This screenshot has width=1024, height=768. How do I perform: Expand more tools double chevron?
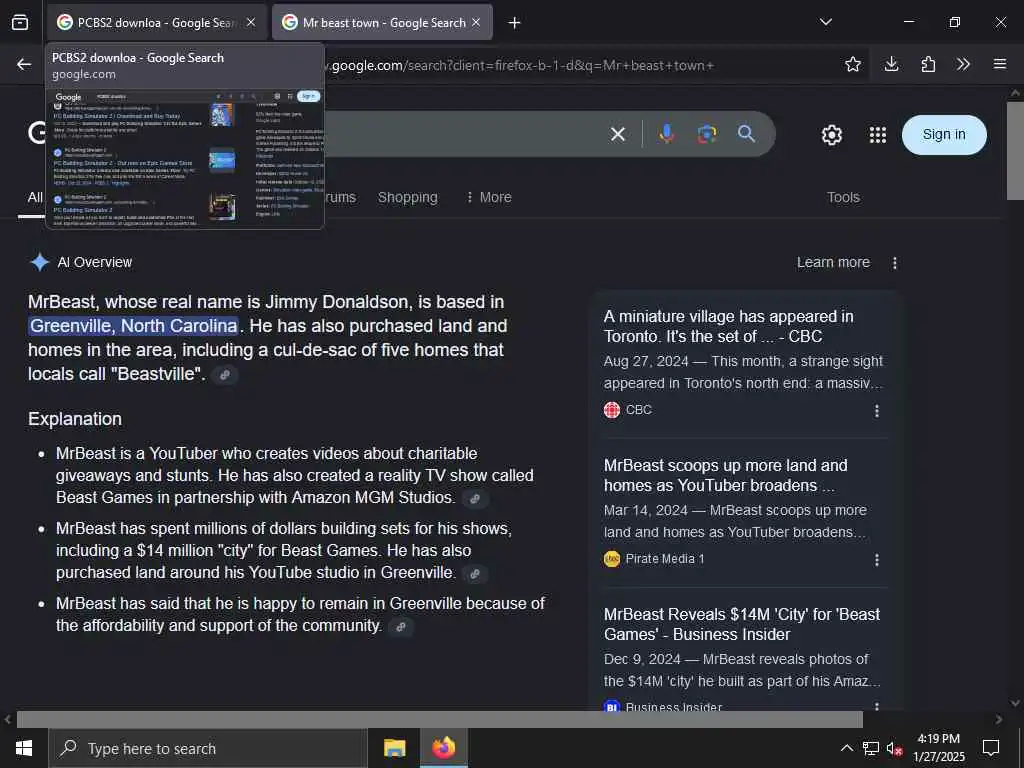click(x=963, y=64)
